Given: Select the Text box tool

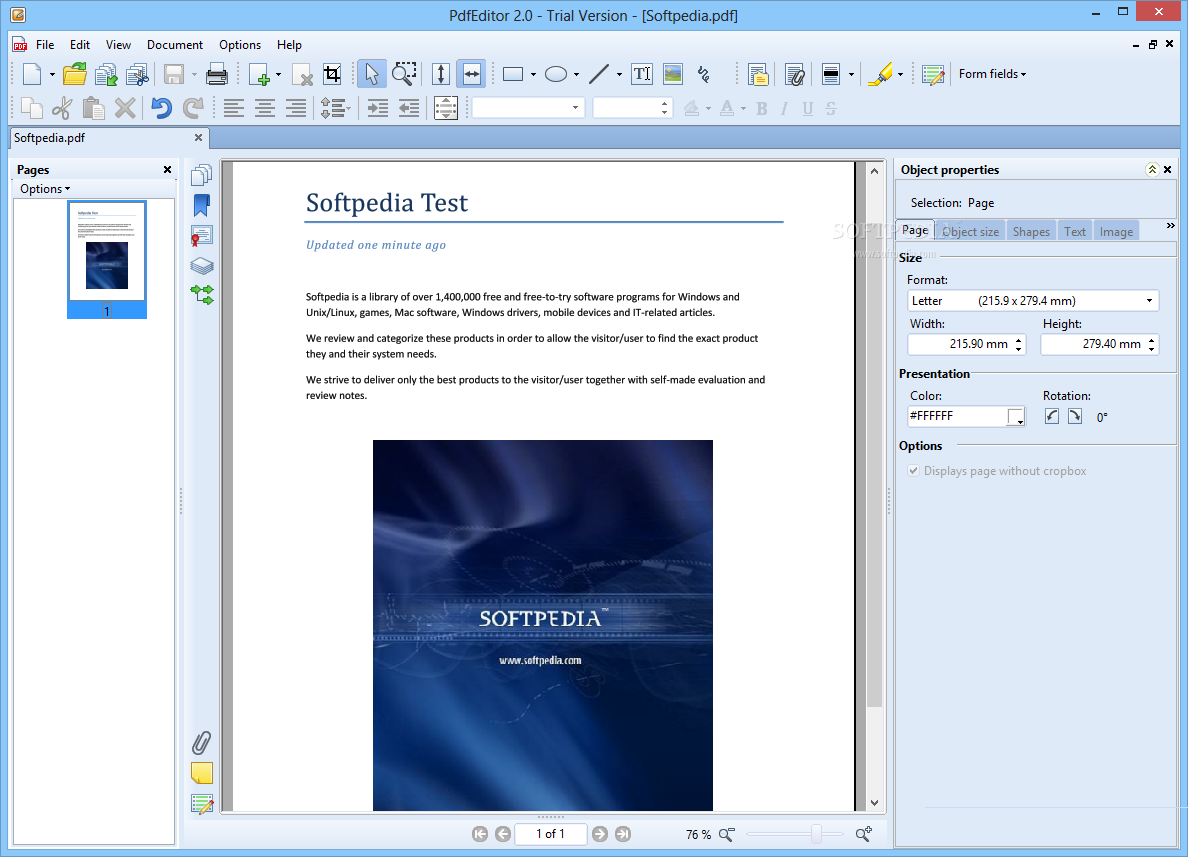Looking at the screenshot, I should coord(642,74).
